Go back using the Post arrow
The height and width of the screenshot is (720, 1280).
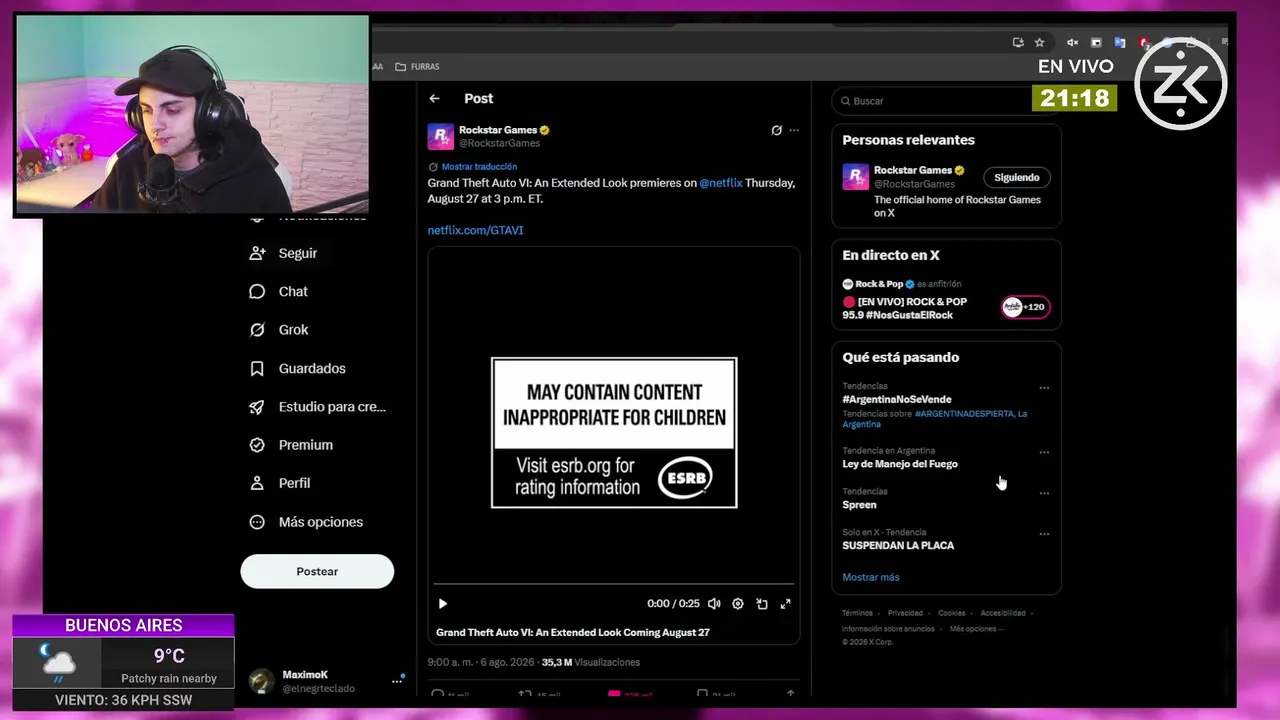pos(434,98)
